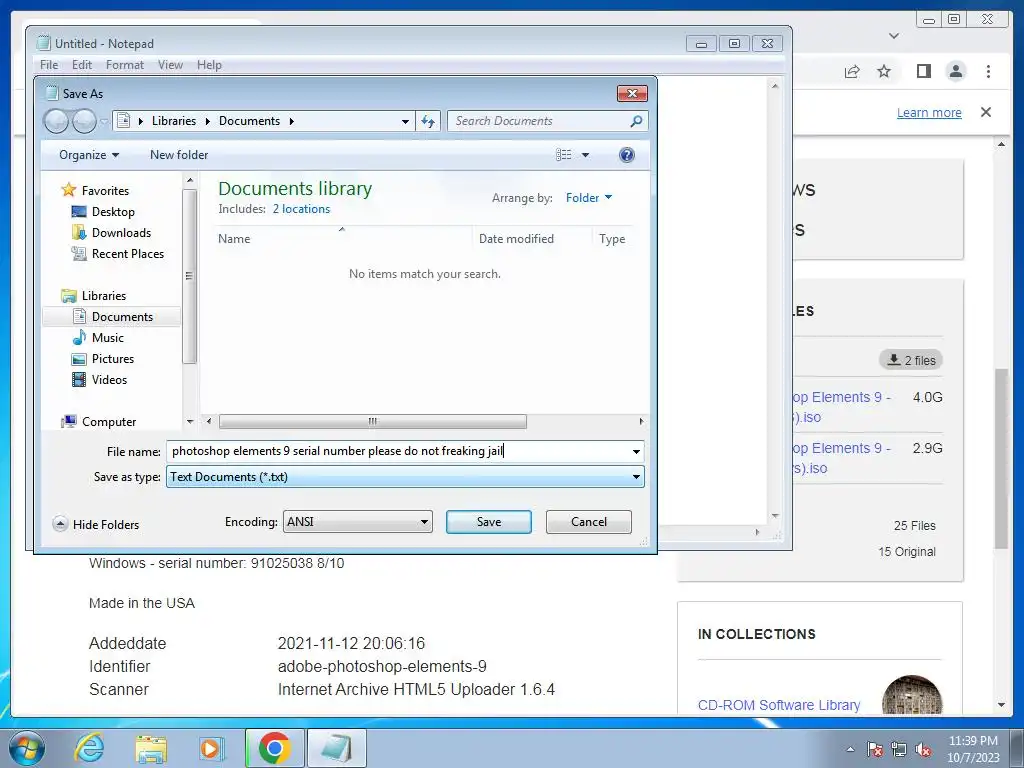Select Videos library in navigation pane
Image resolution: width=1024 pixels, height=768 pixels.
[x=109, y=379]
